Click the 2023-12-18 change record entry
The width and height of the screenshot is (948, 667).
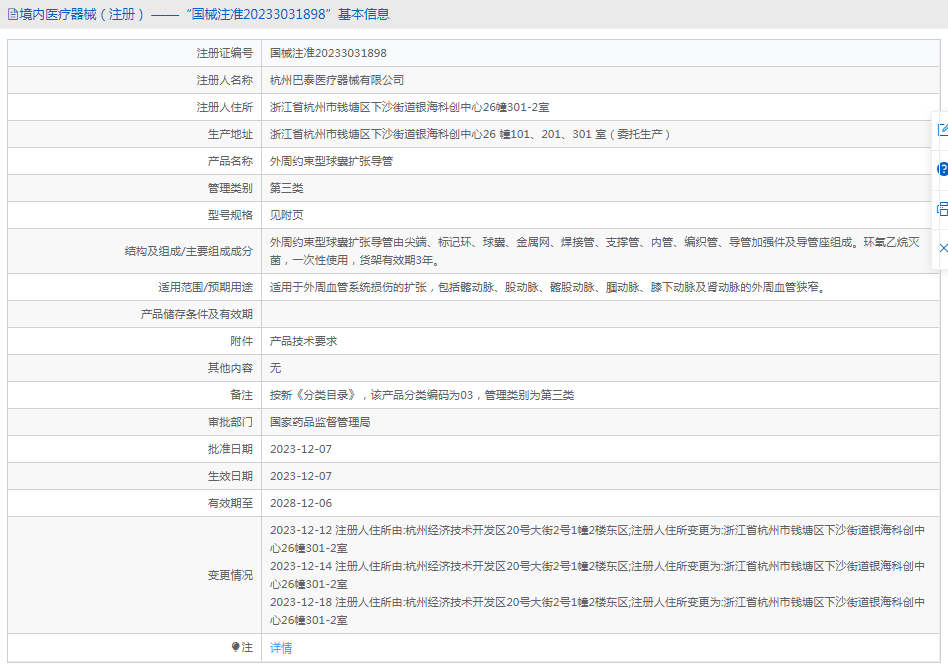pyautogui.click(x=597, y=611)
